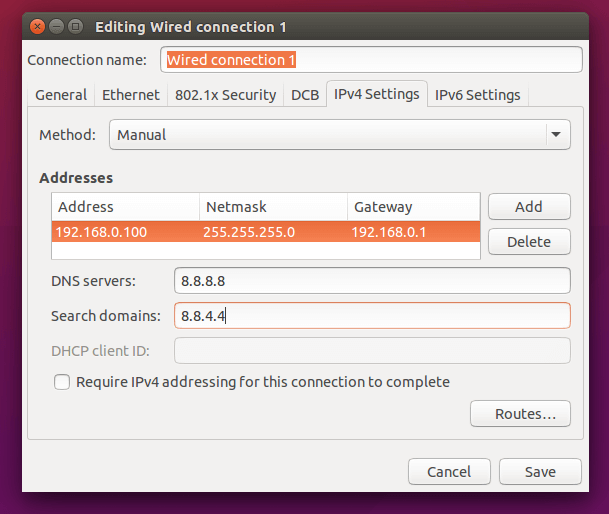Screen dimensions: 609x514
Task: Switch to the General tab
Action: [61, 95]
